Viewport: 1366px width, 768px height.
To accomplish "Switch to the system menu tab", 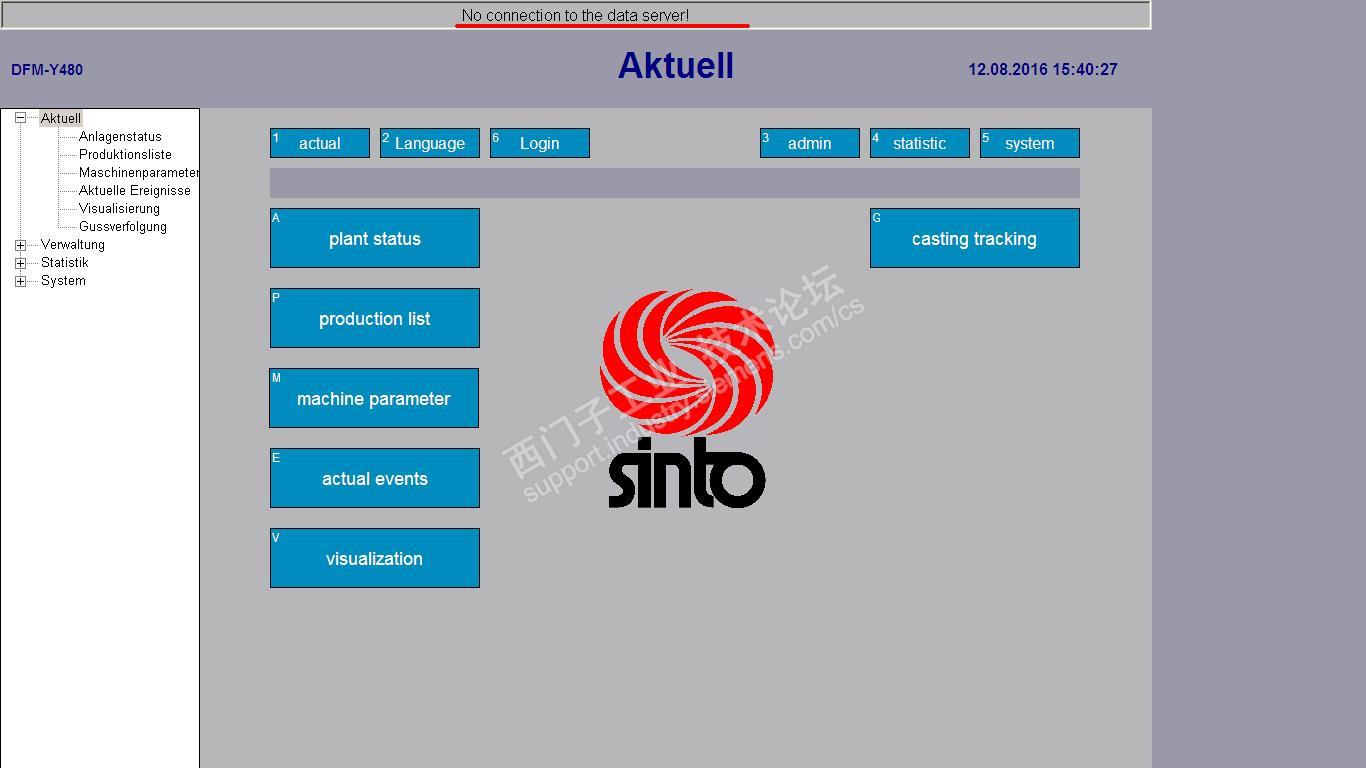I will click(1030, 143).
